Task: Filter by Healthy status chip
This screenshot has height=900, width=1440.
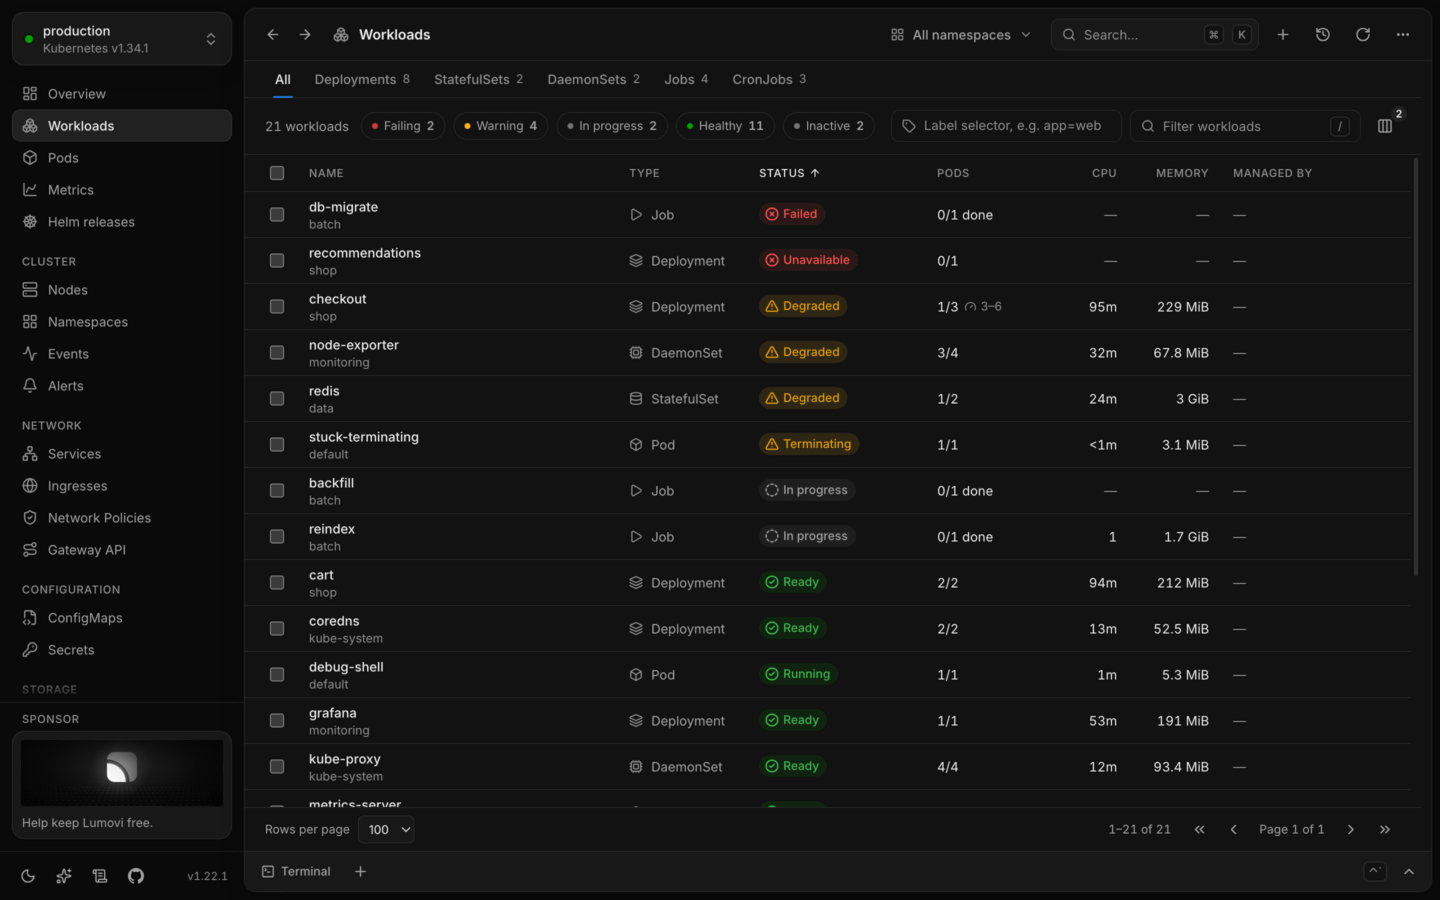Action: [x=725, y=126]
